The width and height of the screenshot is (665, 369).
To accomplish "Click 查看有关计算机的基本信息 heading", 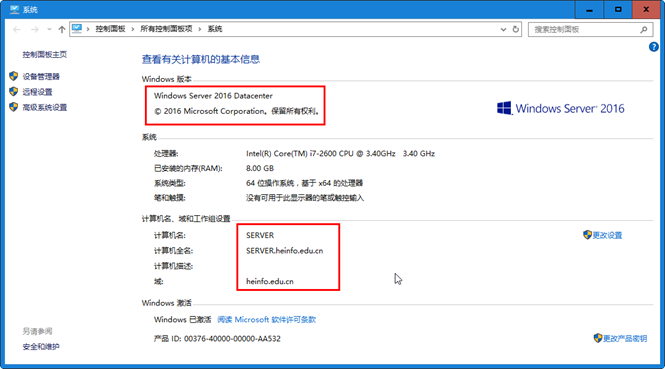I will (x=201, y=59).
